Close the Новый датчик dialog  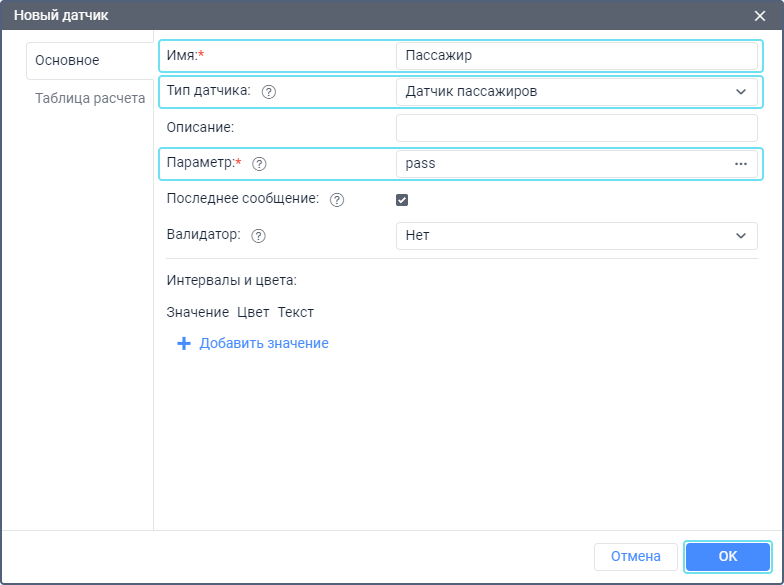760,15
